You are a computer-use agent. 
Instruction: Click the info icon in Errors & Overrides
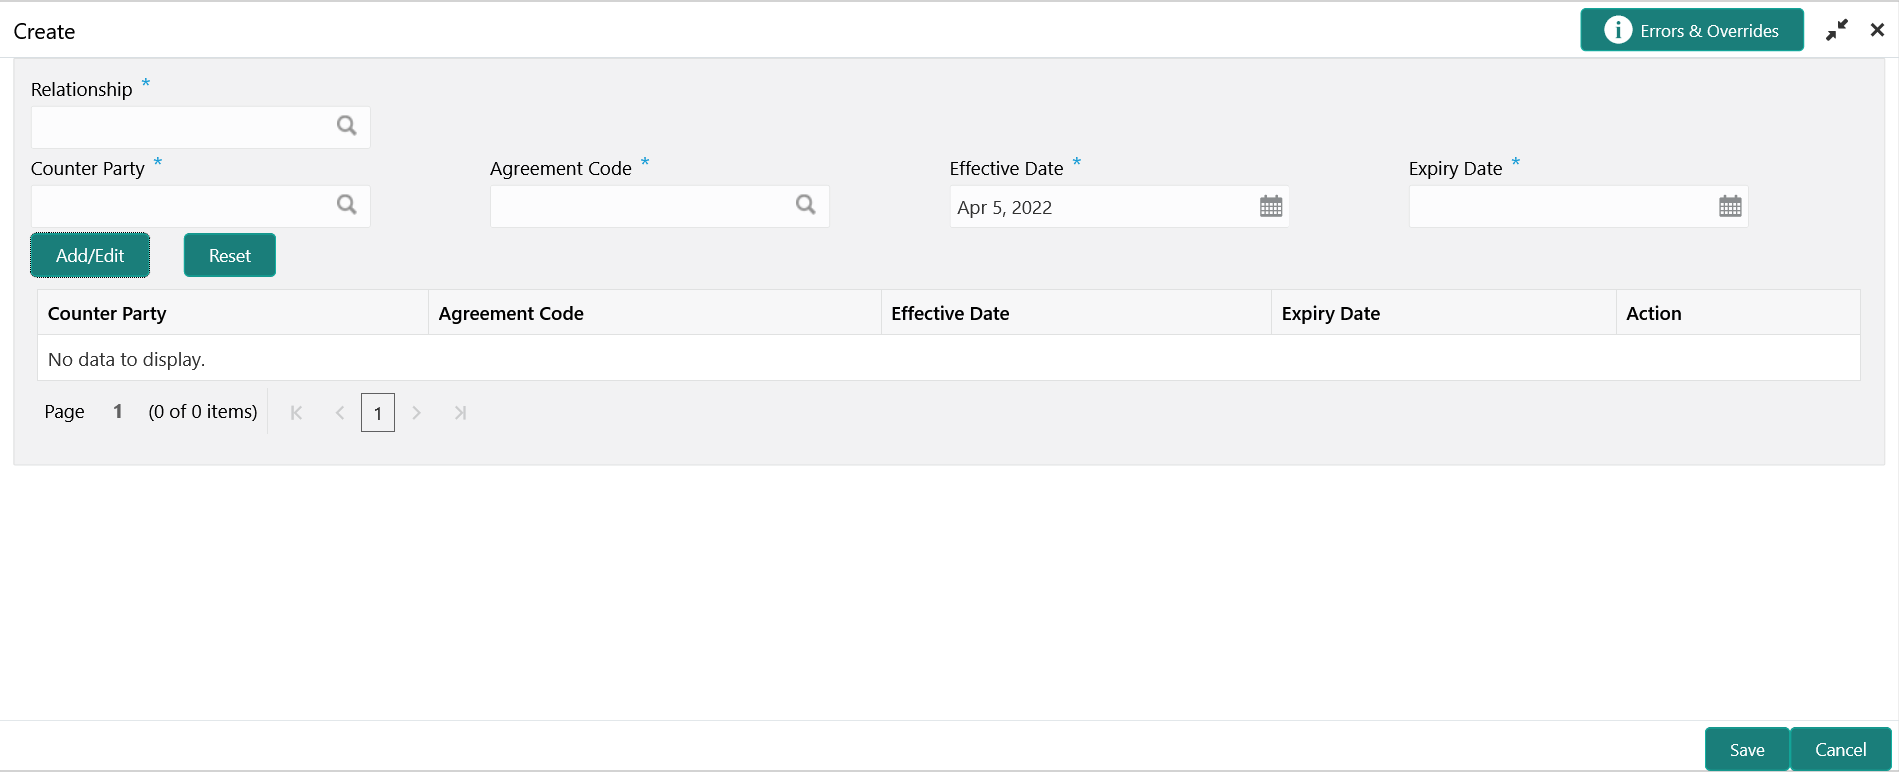(x=1617, y=30)
